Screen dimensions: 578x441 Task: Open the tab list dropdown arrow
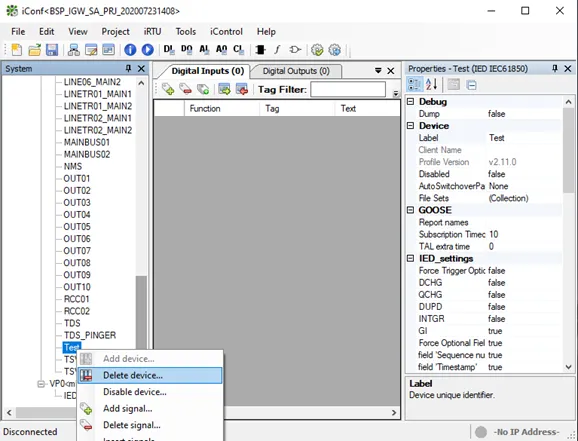[x=378, y=70]
